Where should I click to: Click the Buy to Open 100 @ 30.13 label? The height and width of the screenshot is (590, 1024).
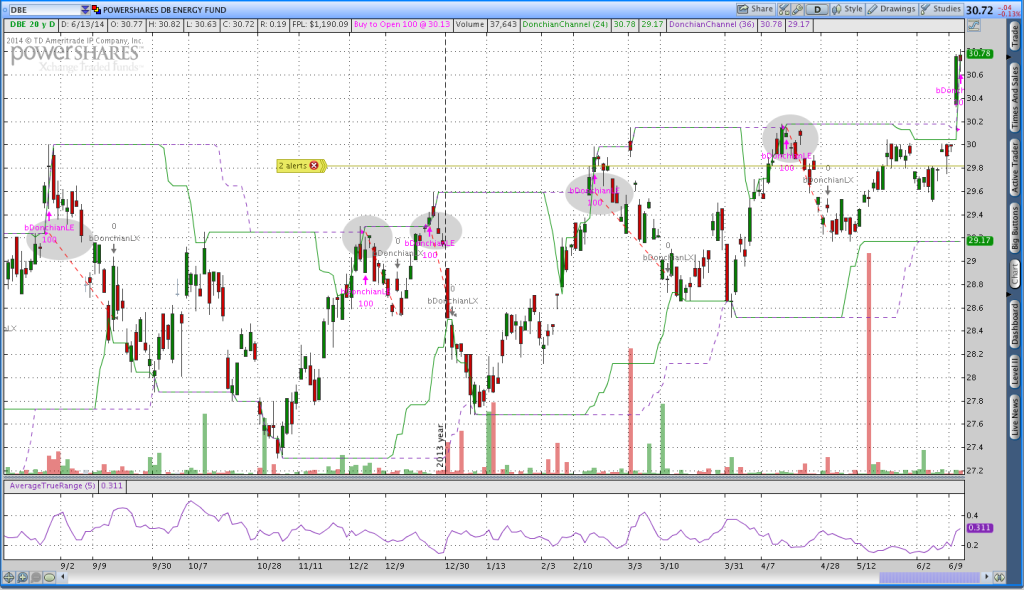point(402,24)
